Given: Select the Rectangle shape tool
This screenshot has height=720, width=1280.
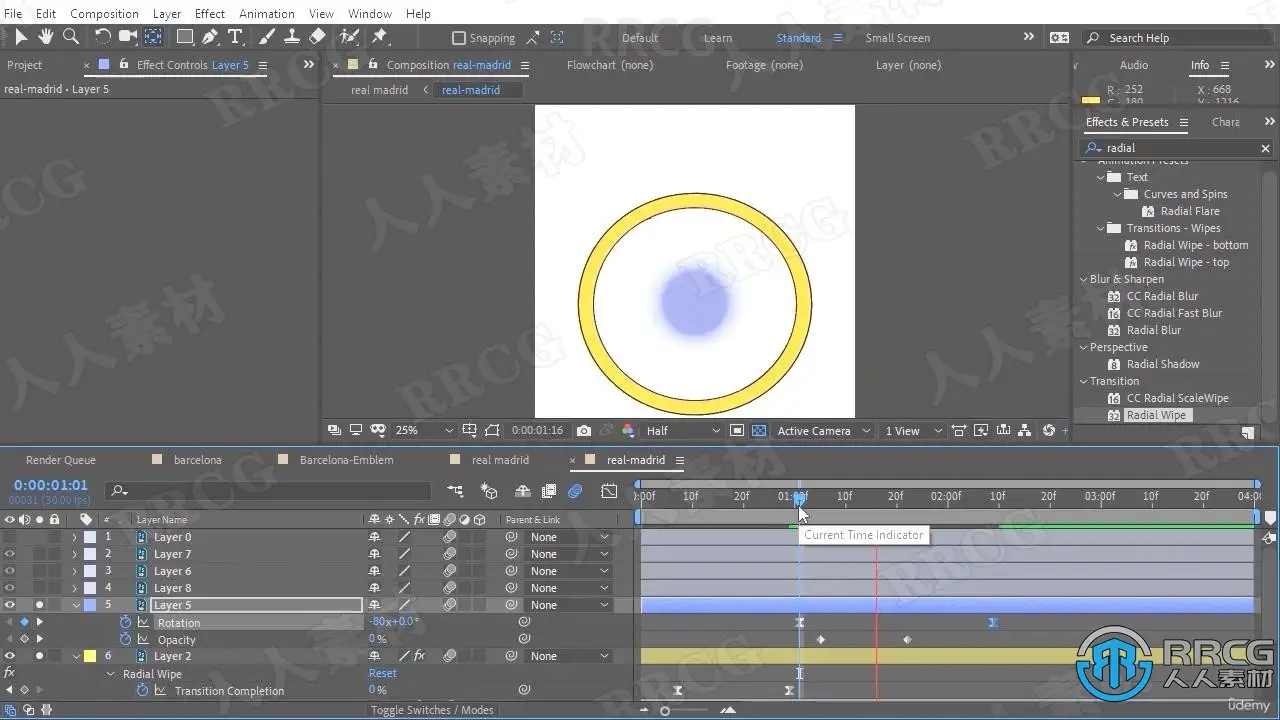Looking at the screenshot, I should pos(185,37).
